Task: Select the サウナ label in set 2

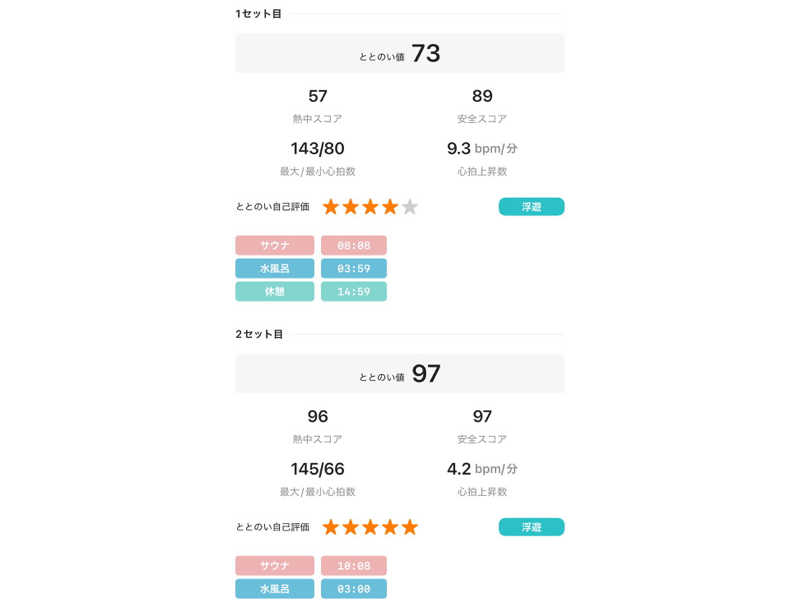Action: point(274,566)
